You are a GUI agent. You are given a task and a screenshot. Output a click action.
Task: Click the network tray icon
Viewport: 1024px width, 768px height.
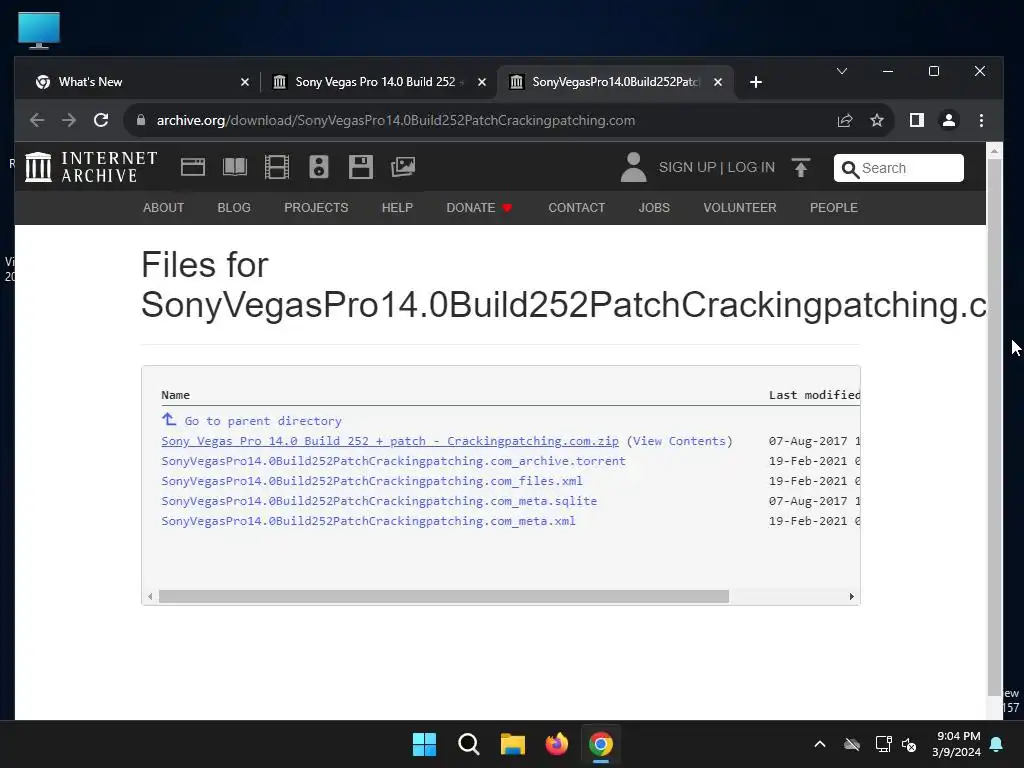click(884, 744)
